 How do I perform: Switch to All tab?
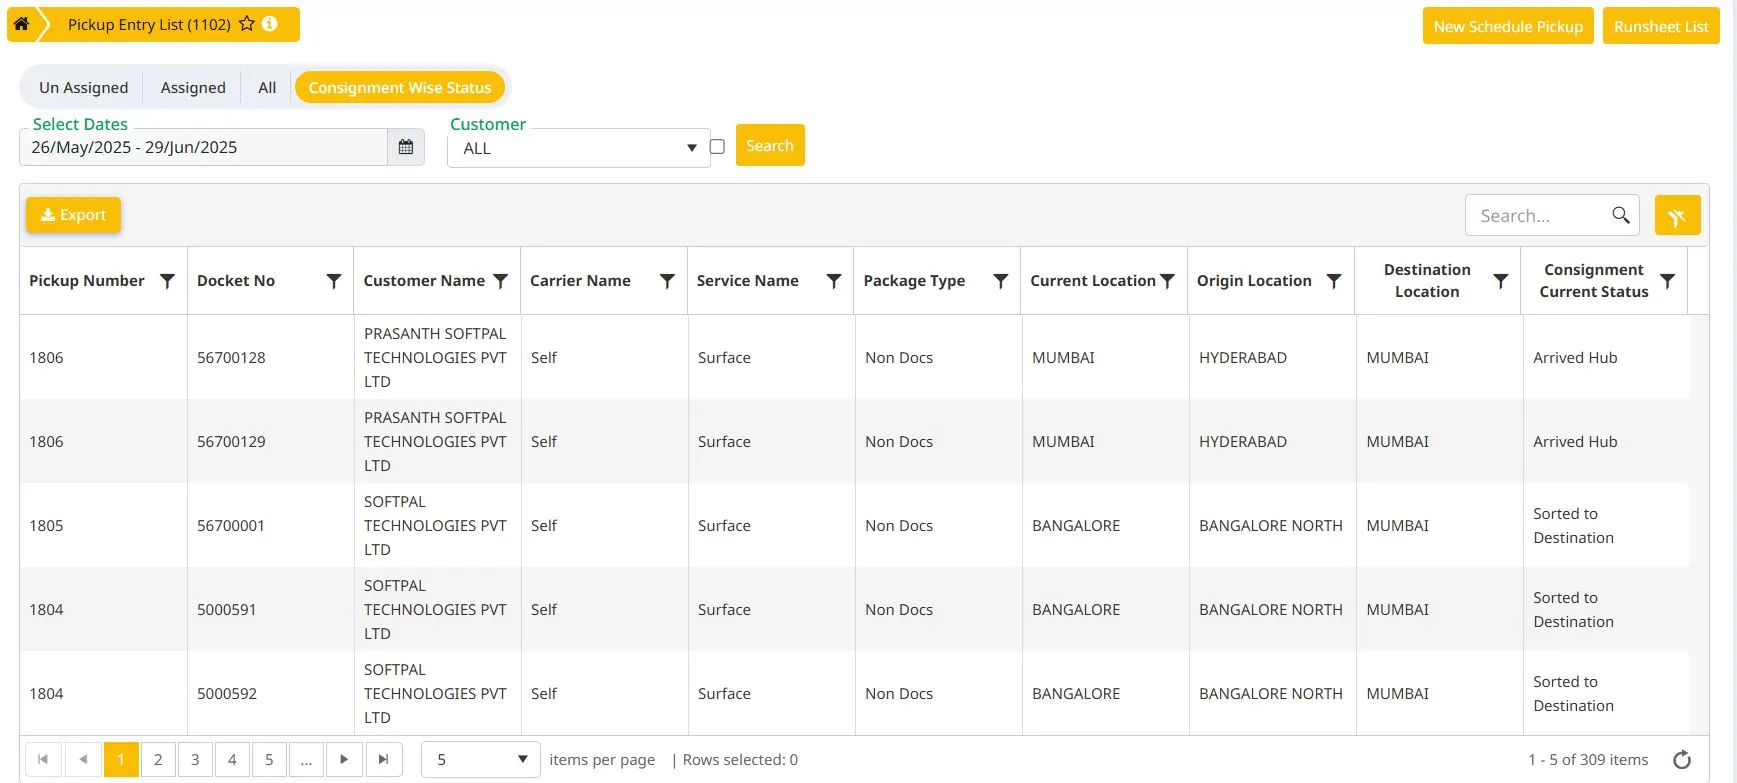click(267, 87)
